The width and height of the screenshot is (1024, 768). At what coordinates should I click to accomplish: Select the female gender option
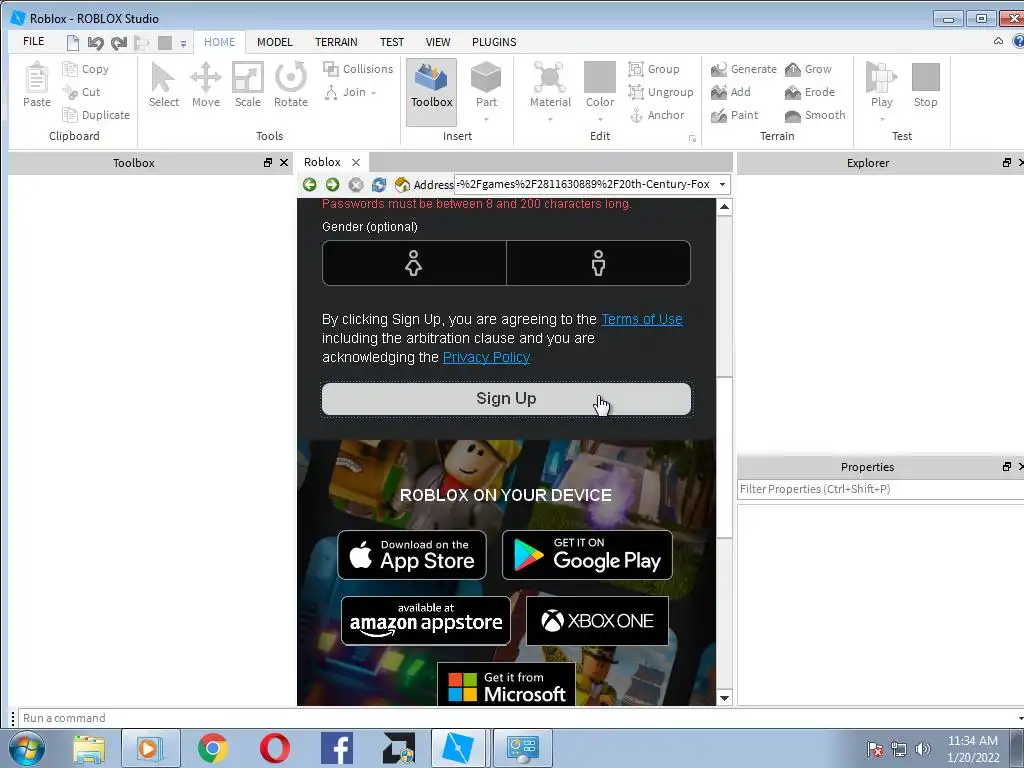(413, 263)
